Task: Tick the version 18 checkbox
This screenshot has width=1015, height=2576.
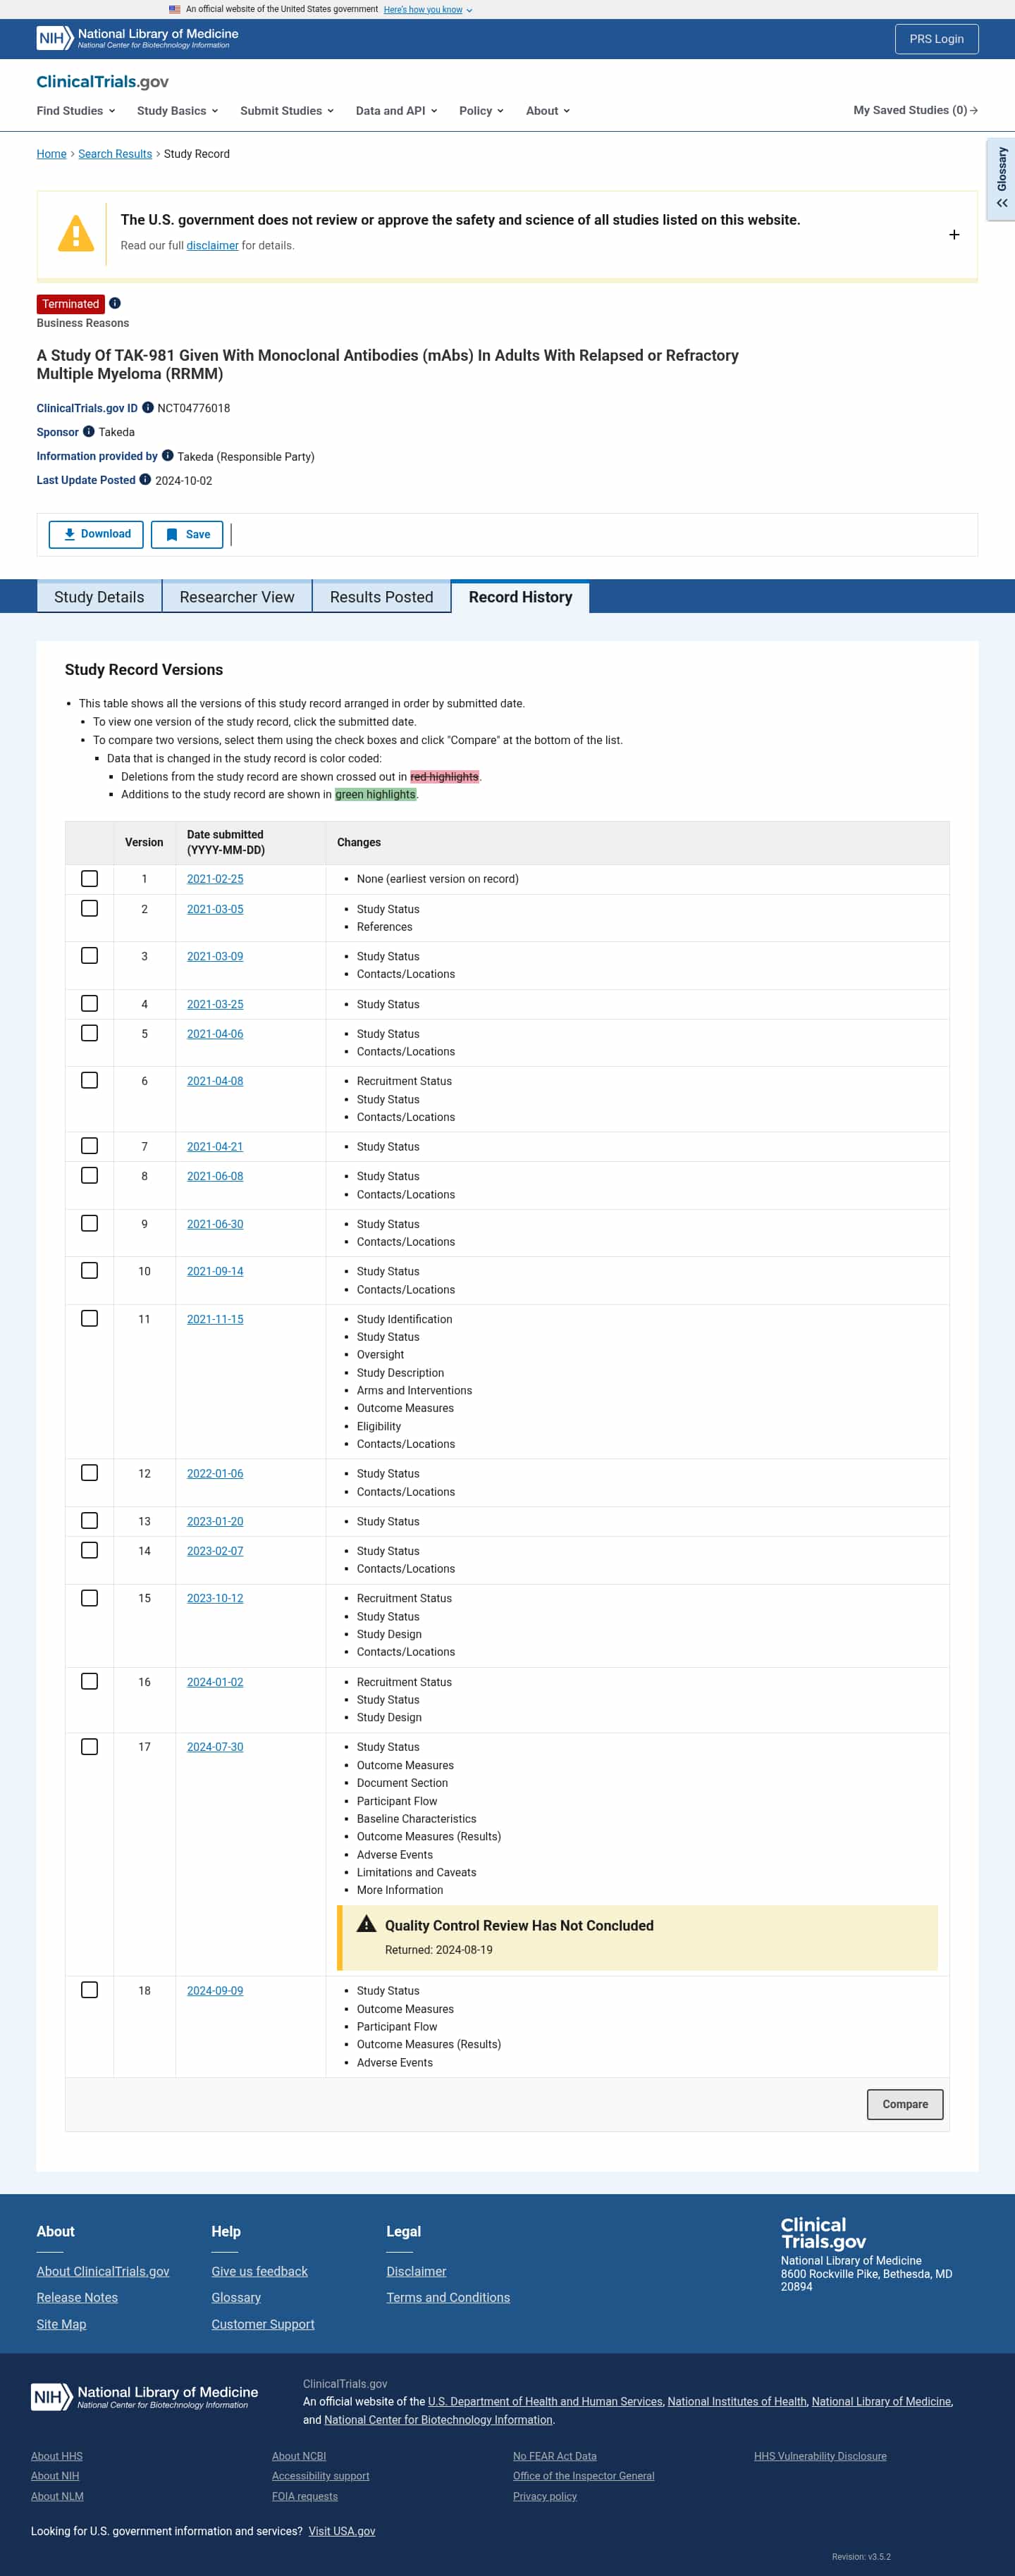Action: pos(89,1990)
